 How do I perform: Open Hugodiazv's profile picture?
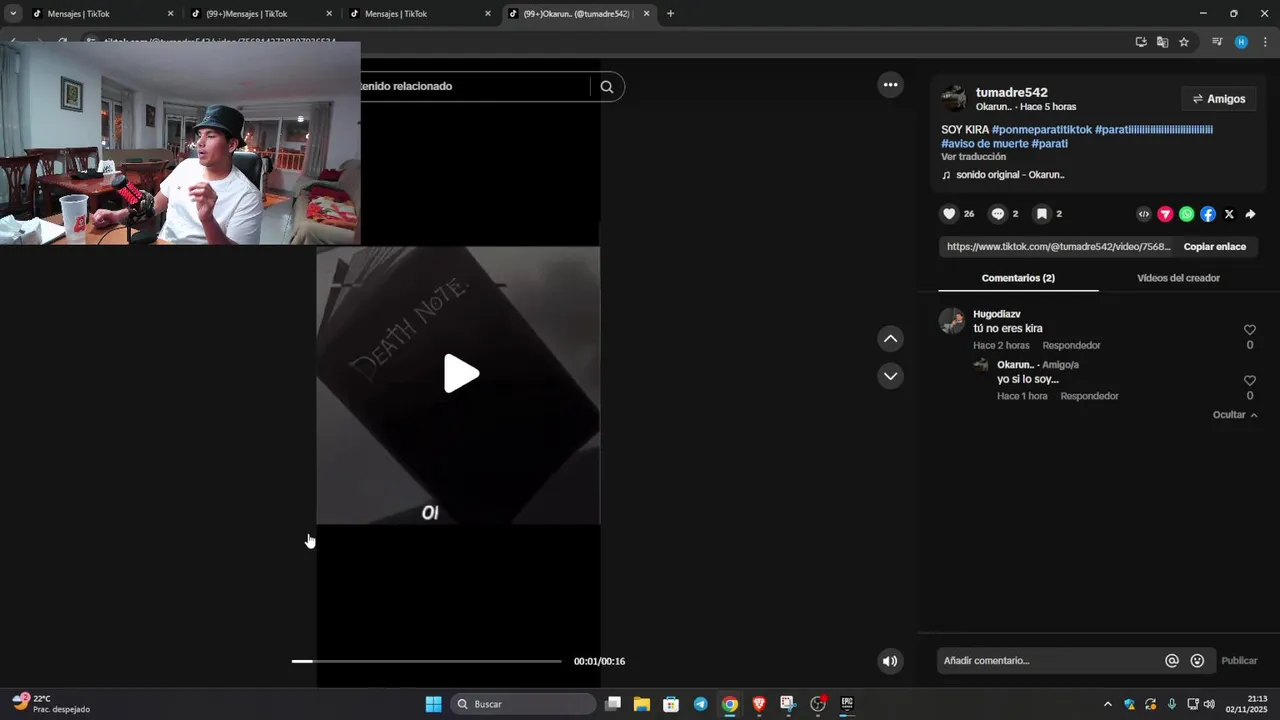coord(952,321)
